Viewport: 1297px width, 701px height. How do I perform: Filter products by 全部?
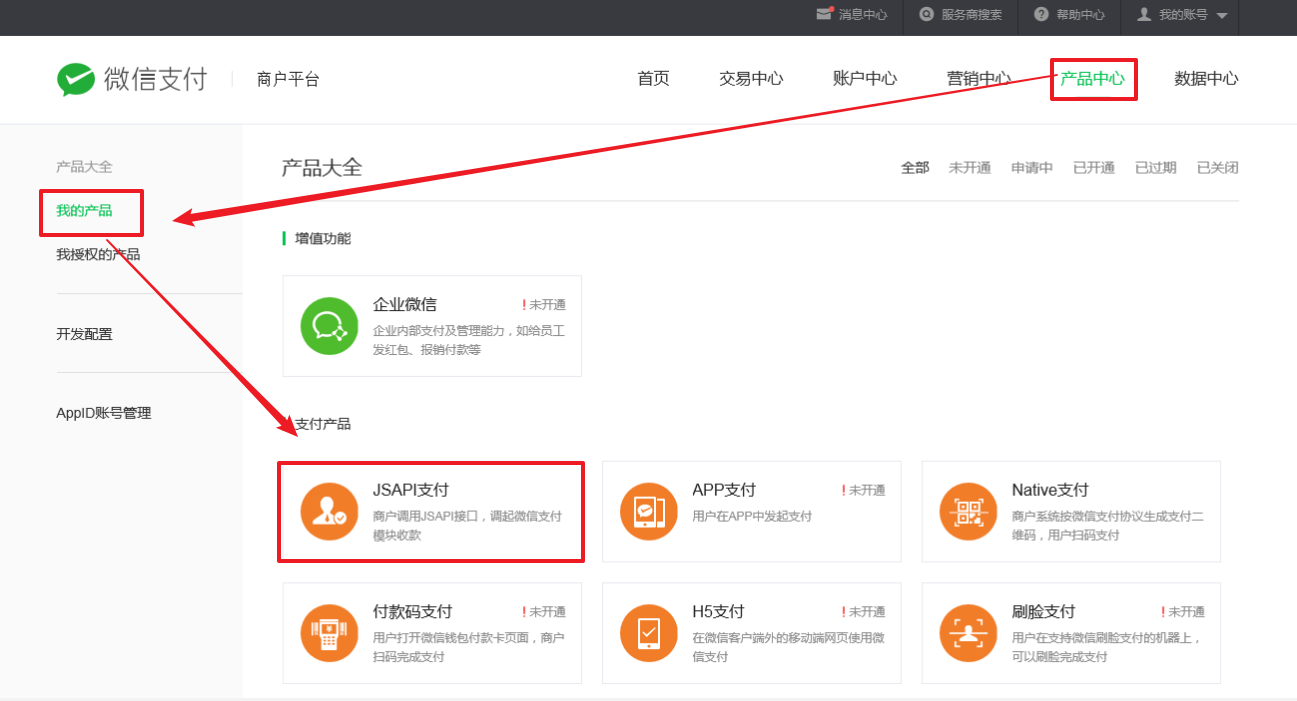click(x=915, y=168)
